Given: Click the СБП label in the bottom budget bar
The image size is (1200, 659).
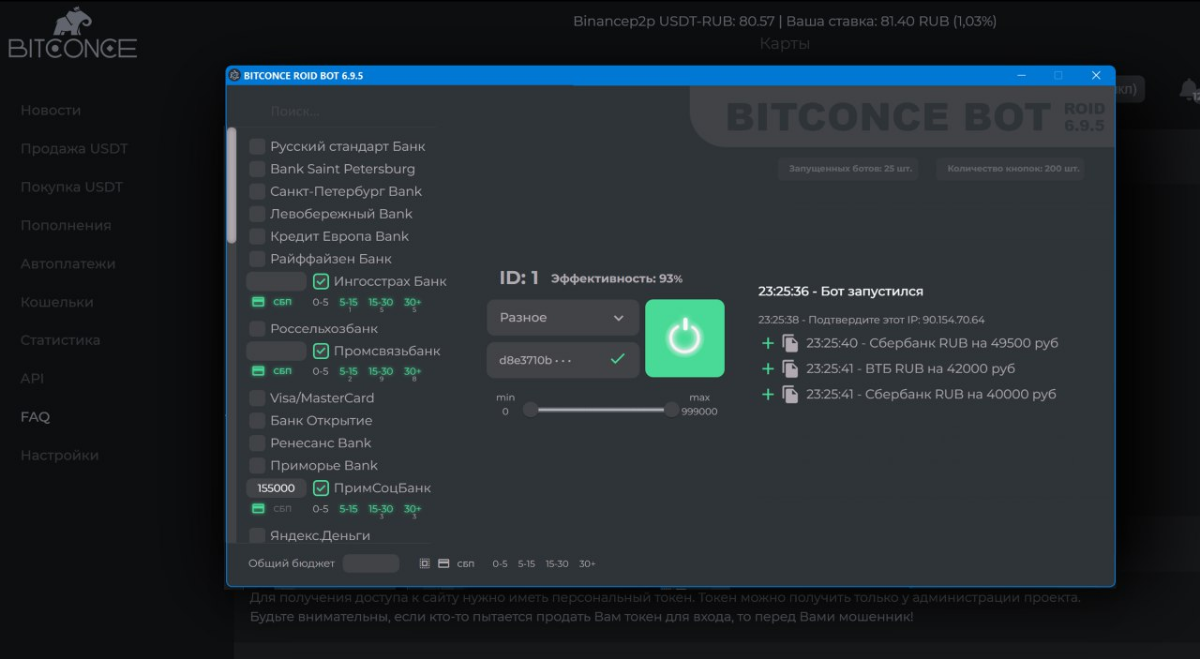Looking at the screenshot, I should pyautogui.click(x=466, y=564).
